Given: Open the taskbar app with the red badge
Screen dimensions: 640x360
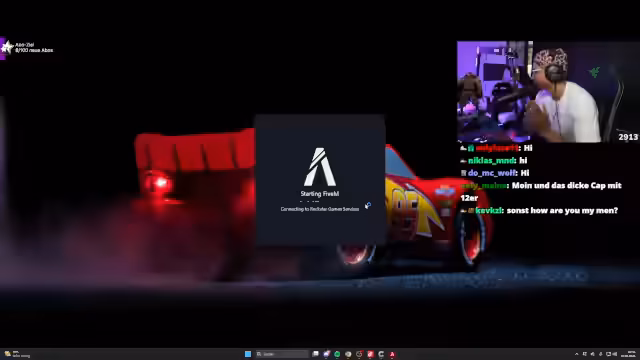Looking at the screenshot, I should (x=359, y=354).
